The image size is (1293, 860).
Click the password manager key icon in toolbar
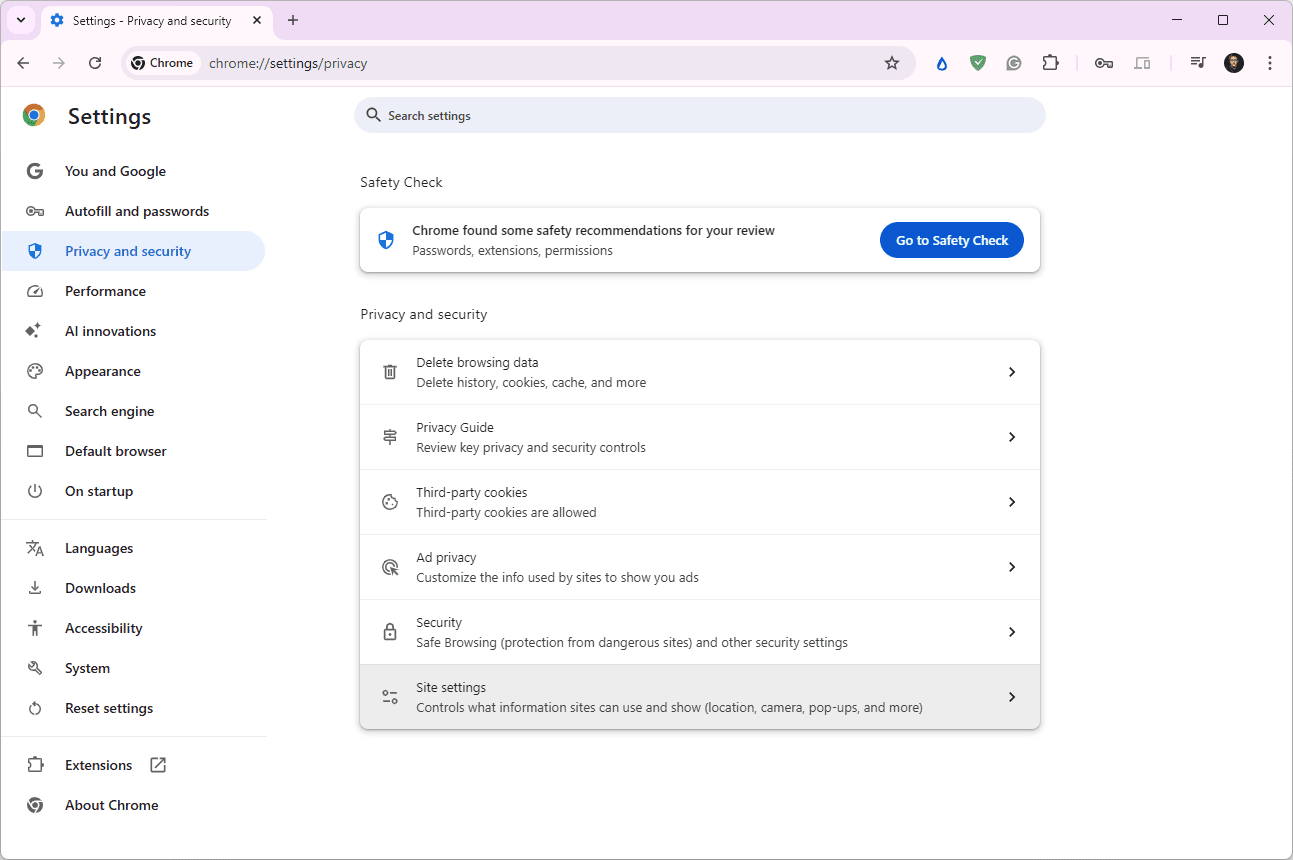1104,63
